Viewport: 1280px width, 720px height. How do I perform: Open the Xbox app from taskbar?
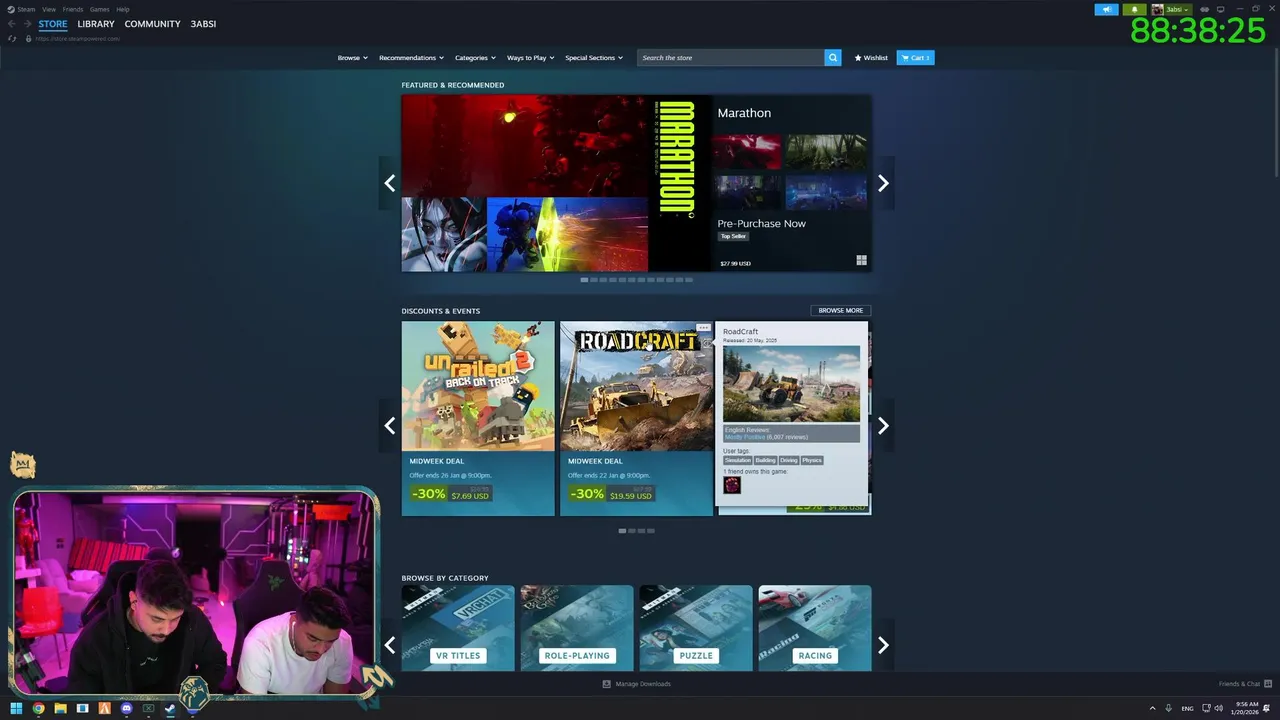tap(148, 709)
